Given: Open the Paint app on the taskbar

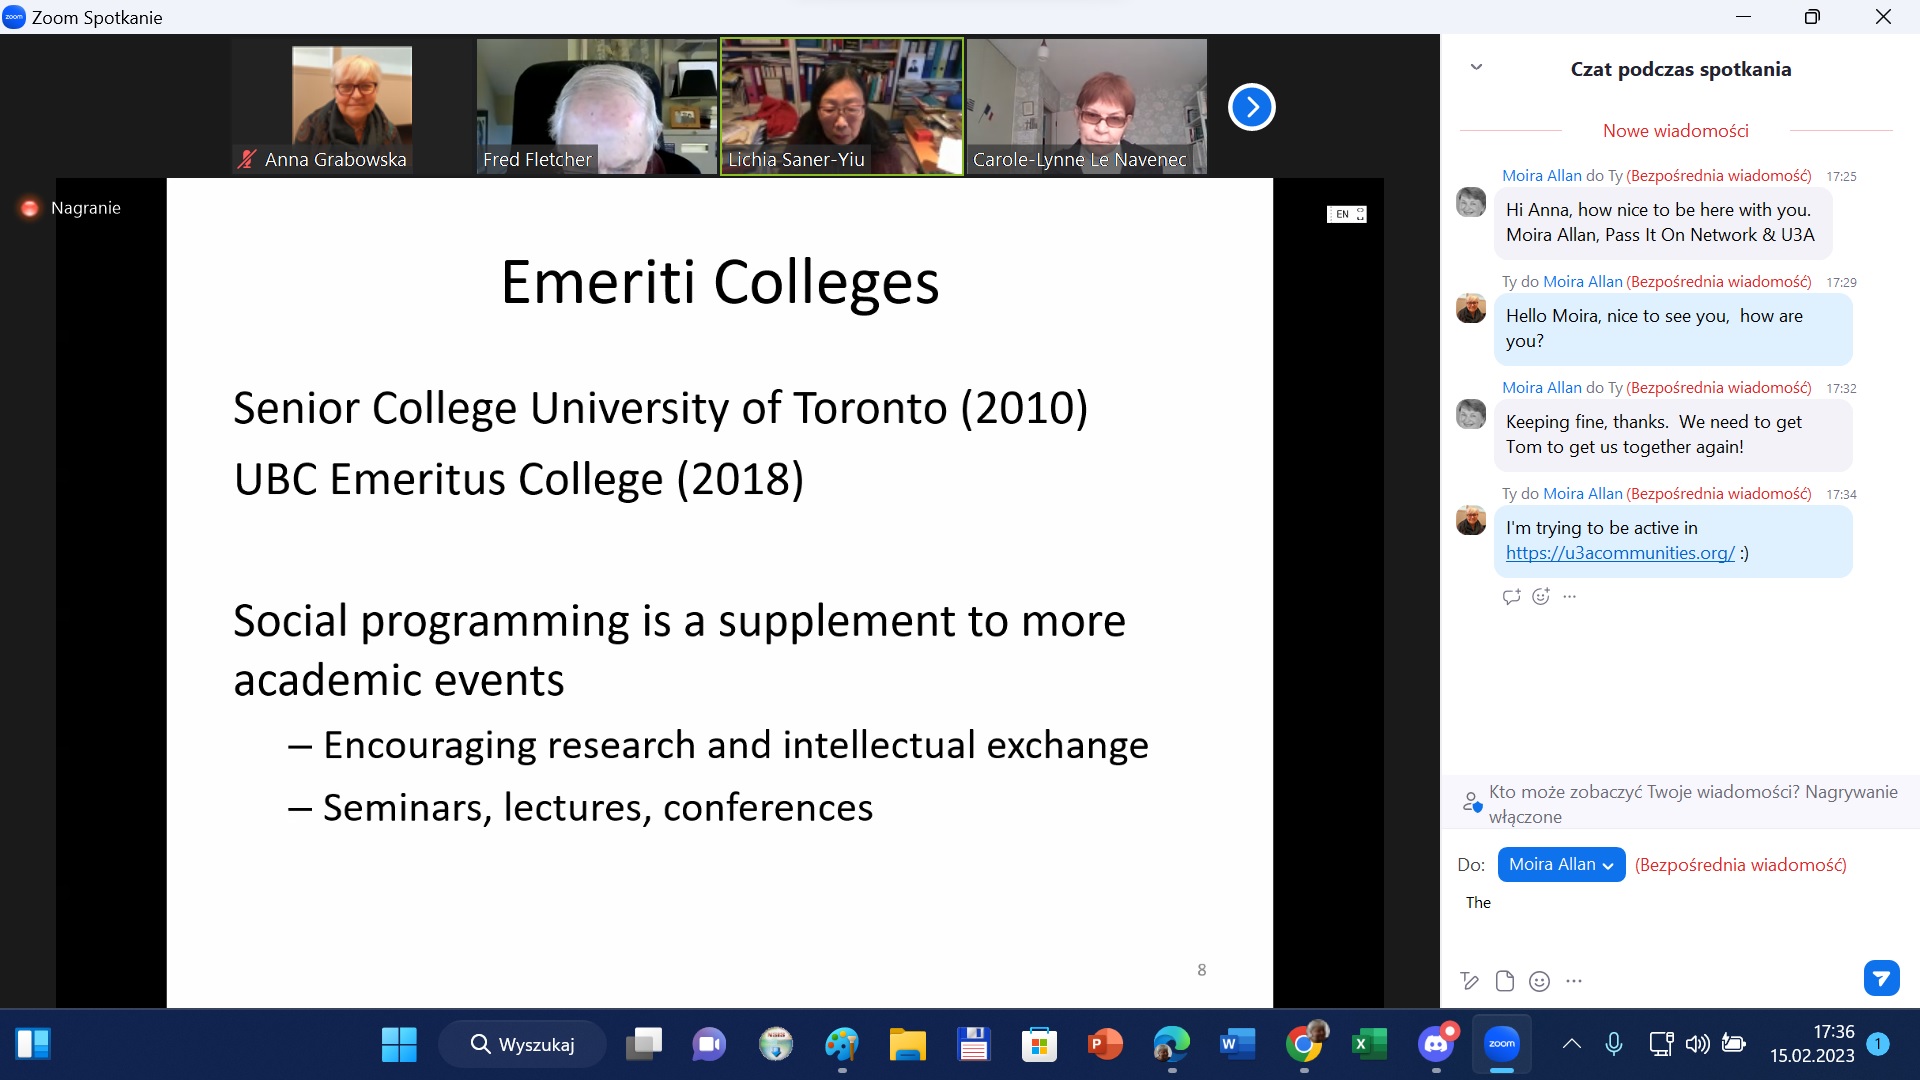Looking at the screenshot, I should tap(841, 1045).
